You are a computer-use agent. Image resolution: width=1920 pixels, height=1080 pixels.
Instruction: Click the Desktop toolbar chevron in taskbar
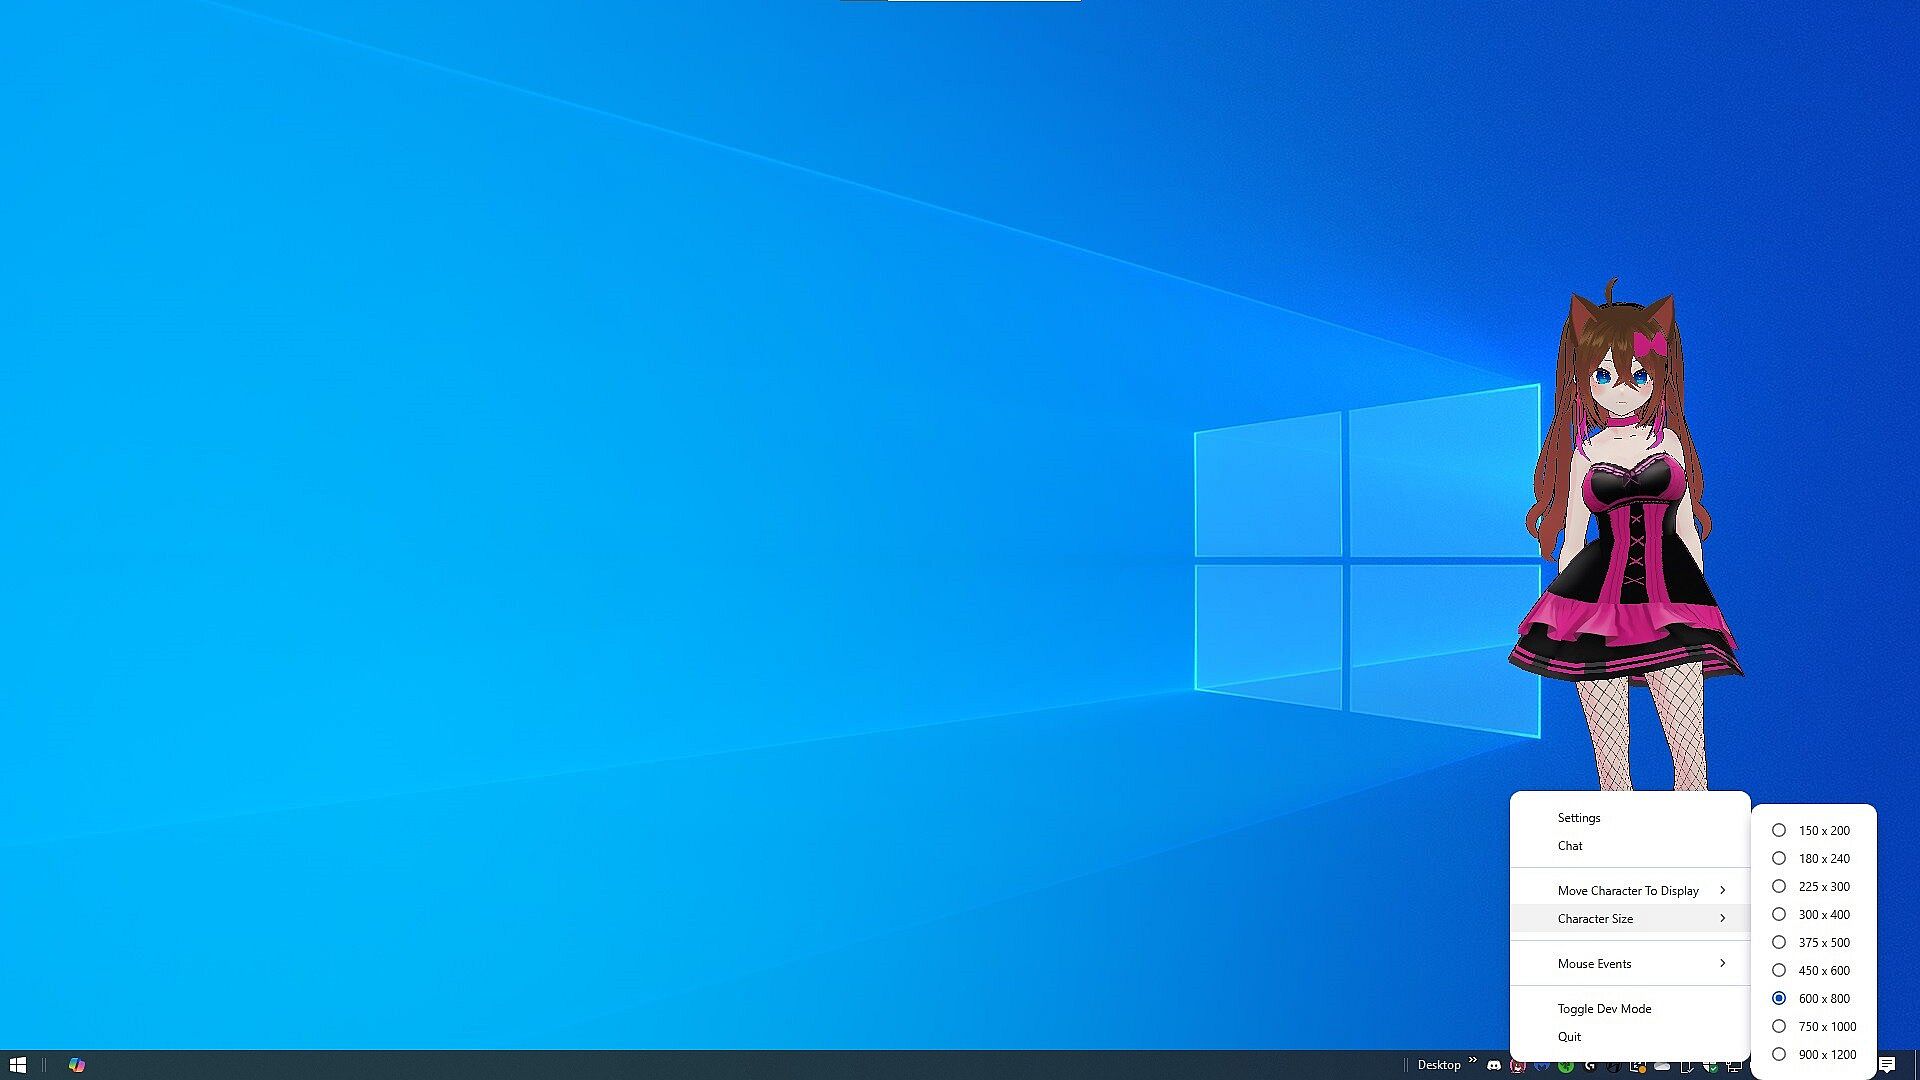(1472, 1060)
